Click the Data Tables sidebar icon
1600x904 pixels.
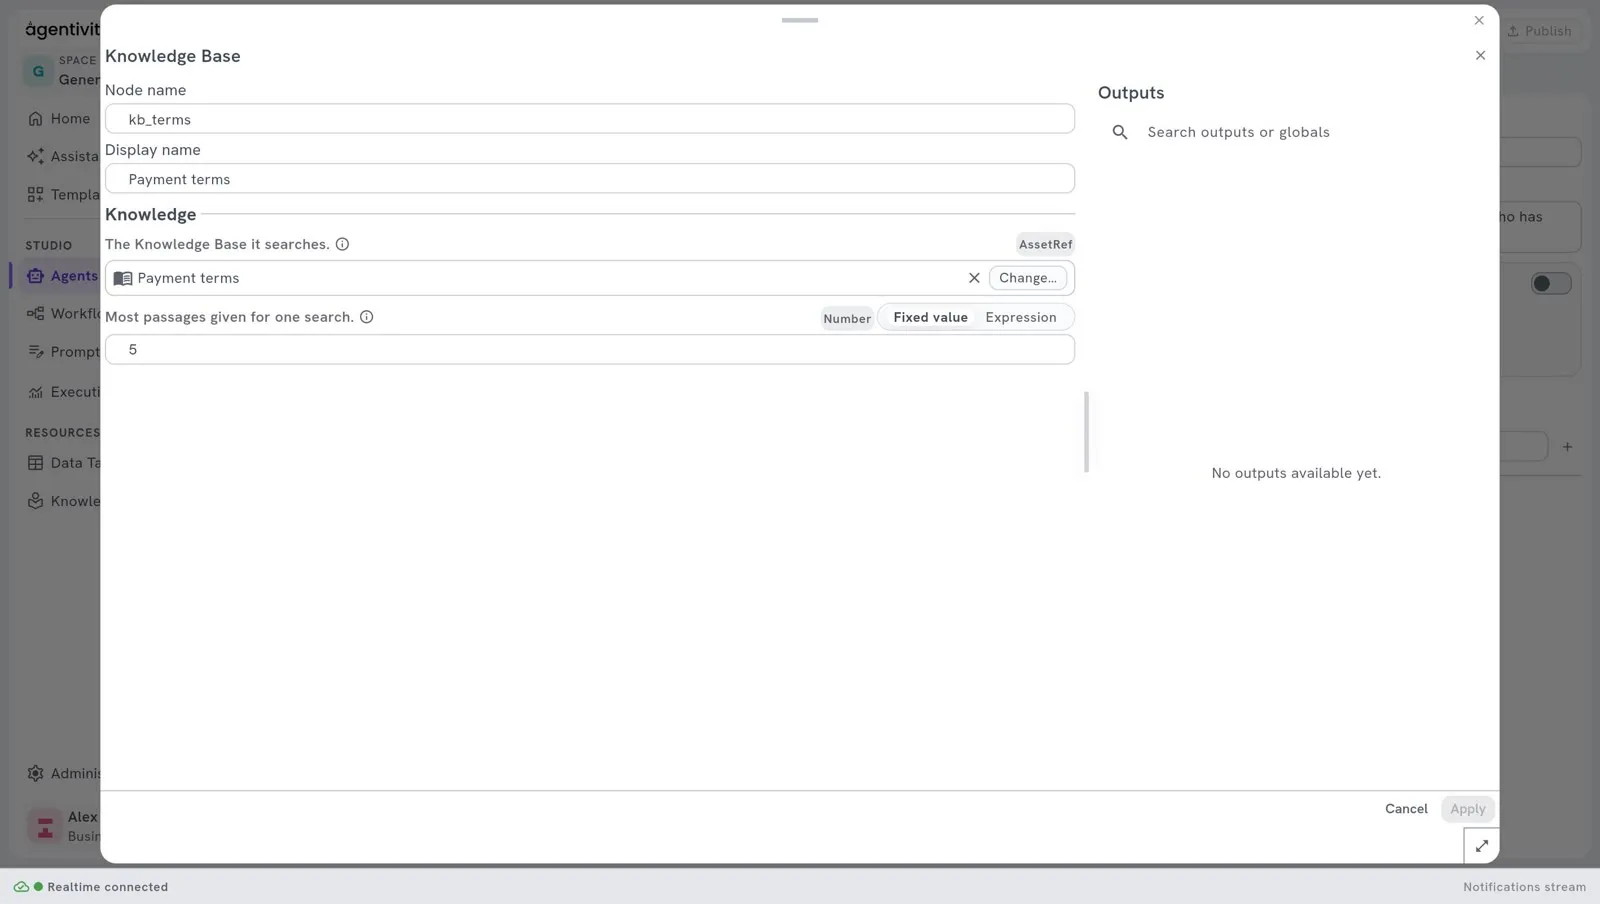(x=35, y=463)
